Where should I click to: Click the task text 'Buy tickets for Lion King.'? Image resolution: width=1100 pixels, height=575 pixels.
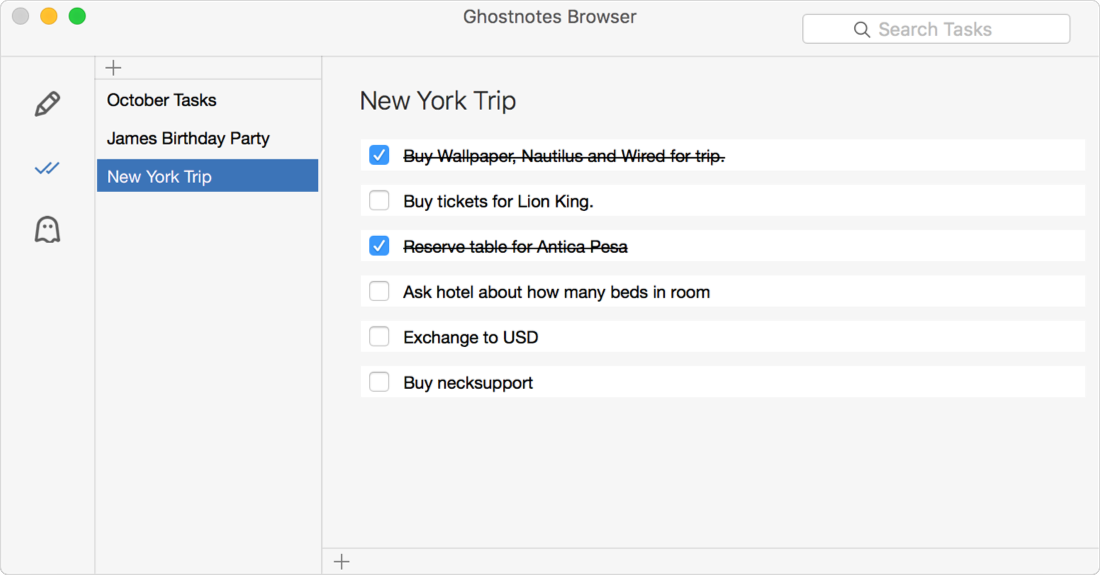tap(498, 201)
